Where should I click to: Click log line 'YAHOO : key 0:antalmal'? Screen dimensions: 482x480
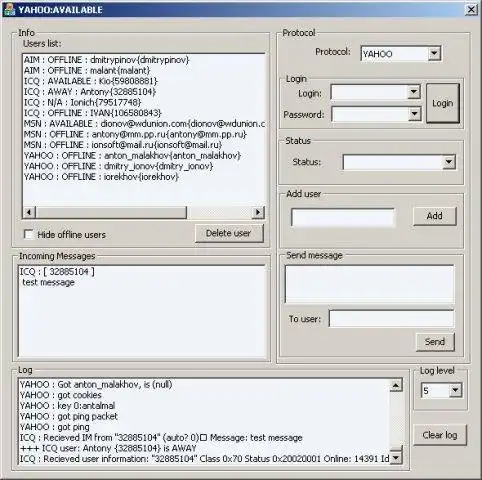pos(67,406)
